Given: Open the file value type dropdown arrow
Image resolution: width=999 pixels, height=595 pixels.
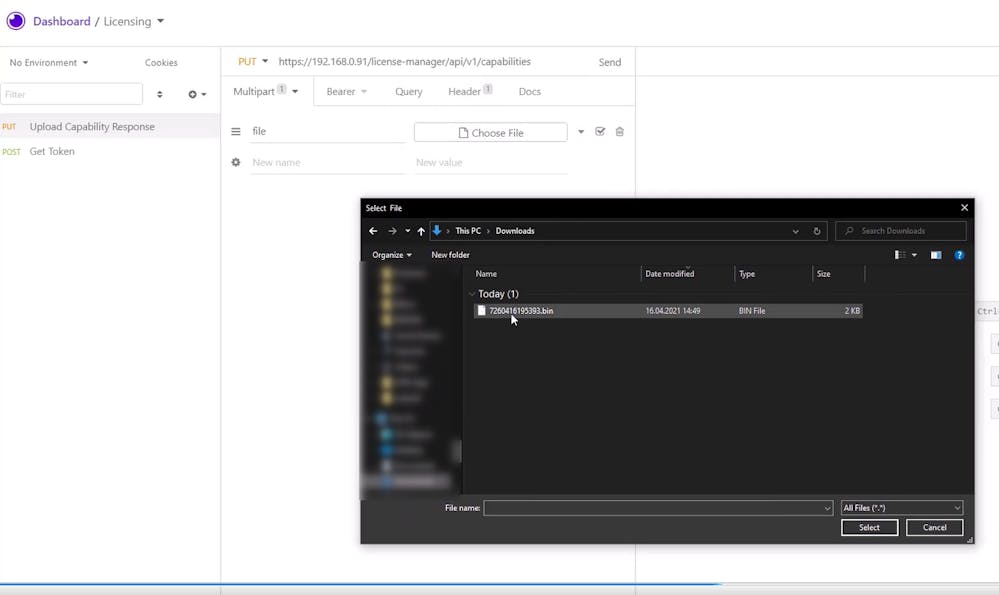Looking at the screenshot, I should coord(581,132).
